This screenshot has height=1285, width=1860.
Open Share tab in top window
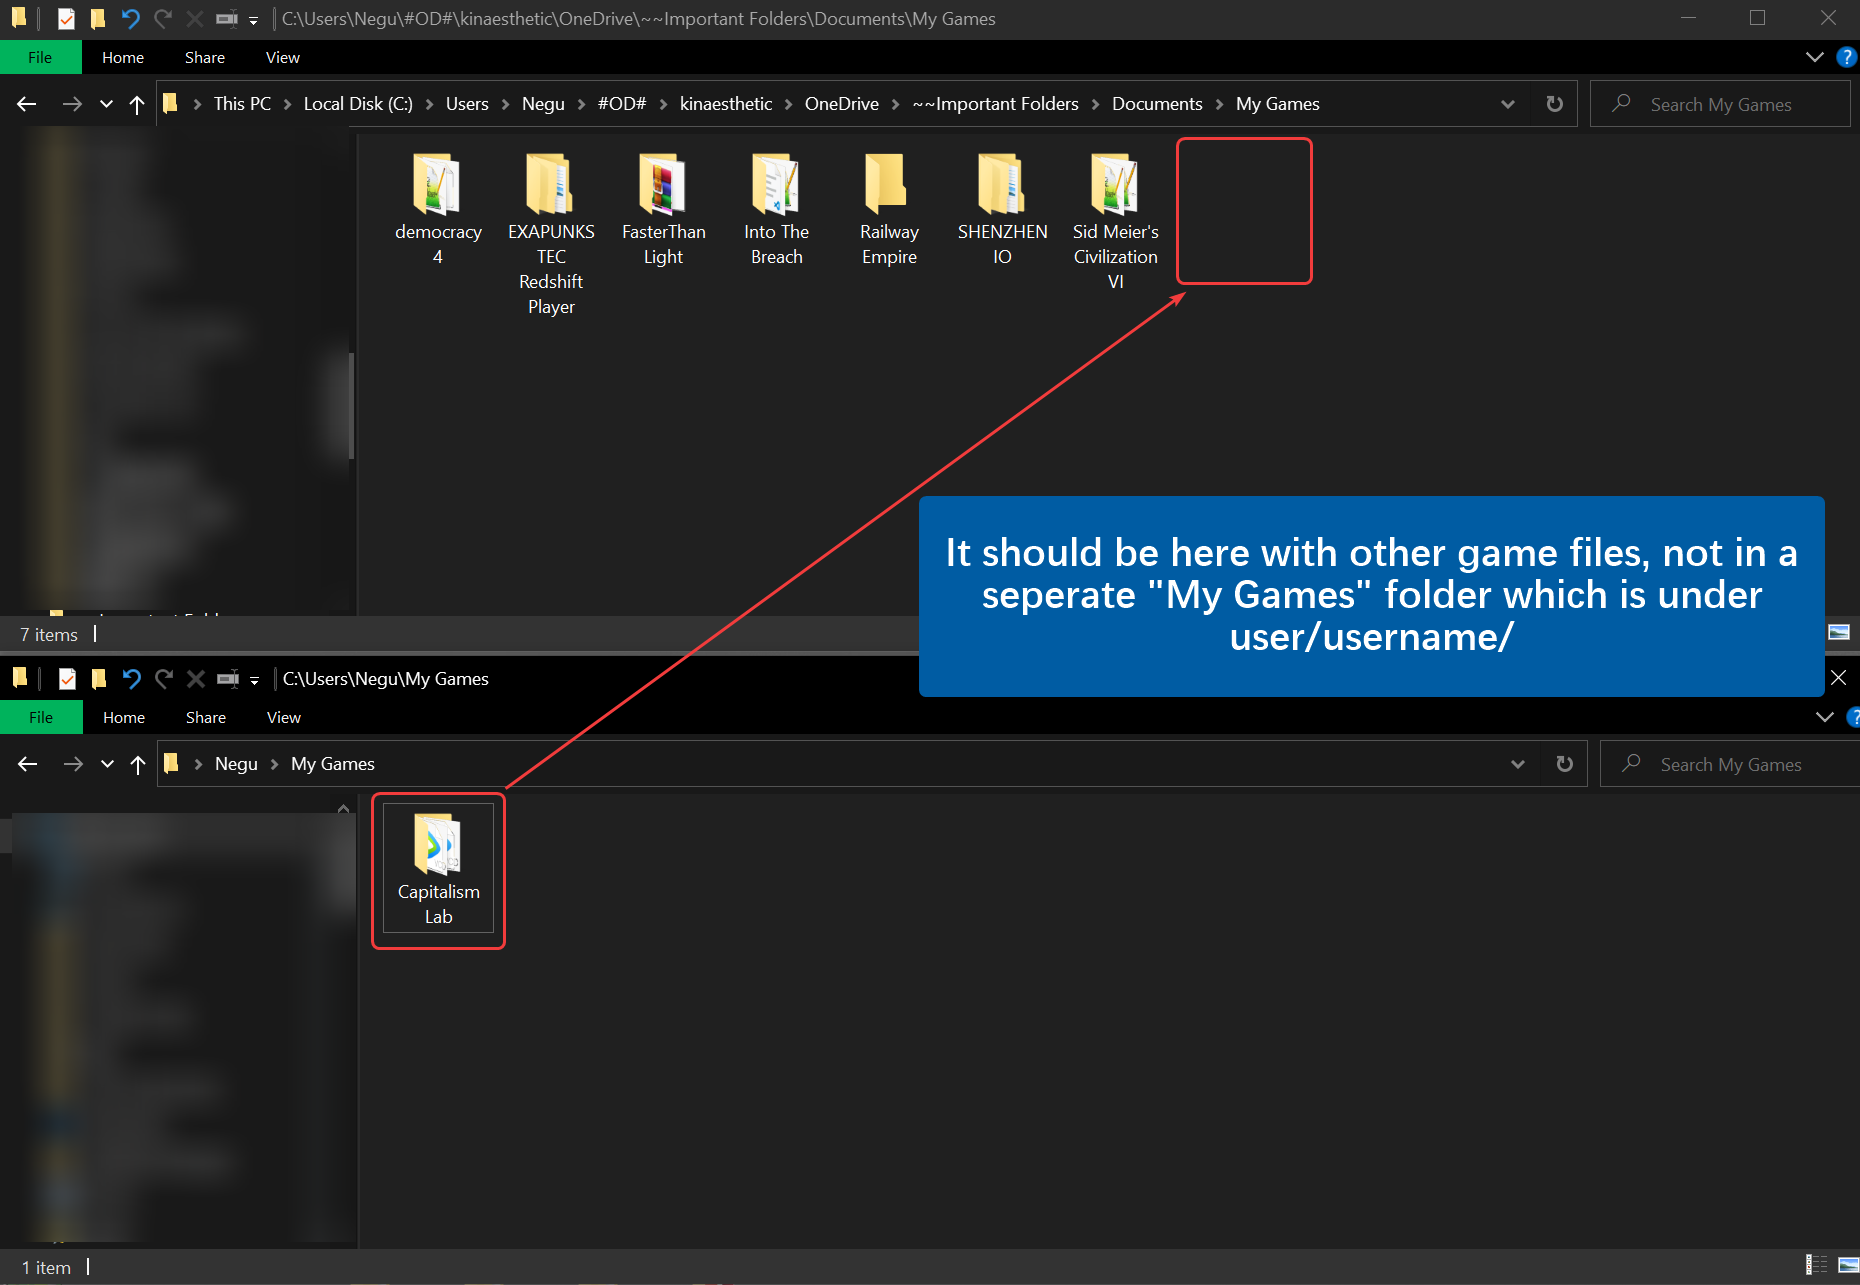point(205,57)
